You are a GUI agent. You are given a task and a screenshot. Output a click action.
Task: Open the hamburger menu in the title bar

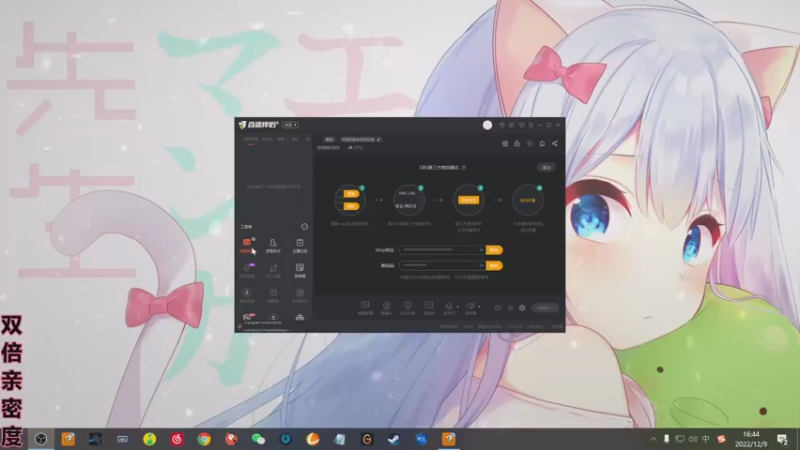click(x=531, y=125)
